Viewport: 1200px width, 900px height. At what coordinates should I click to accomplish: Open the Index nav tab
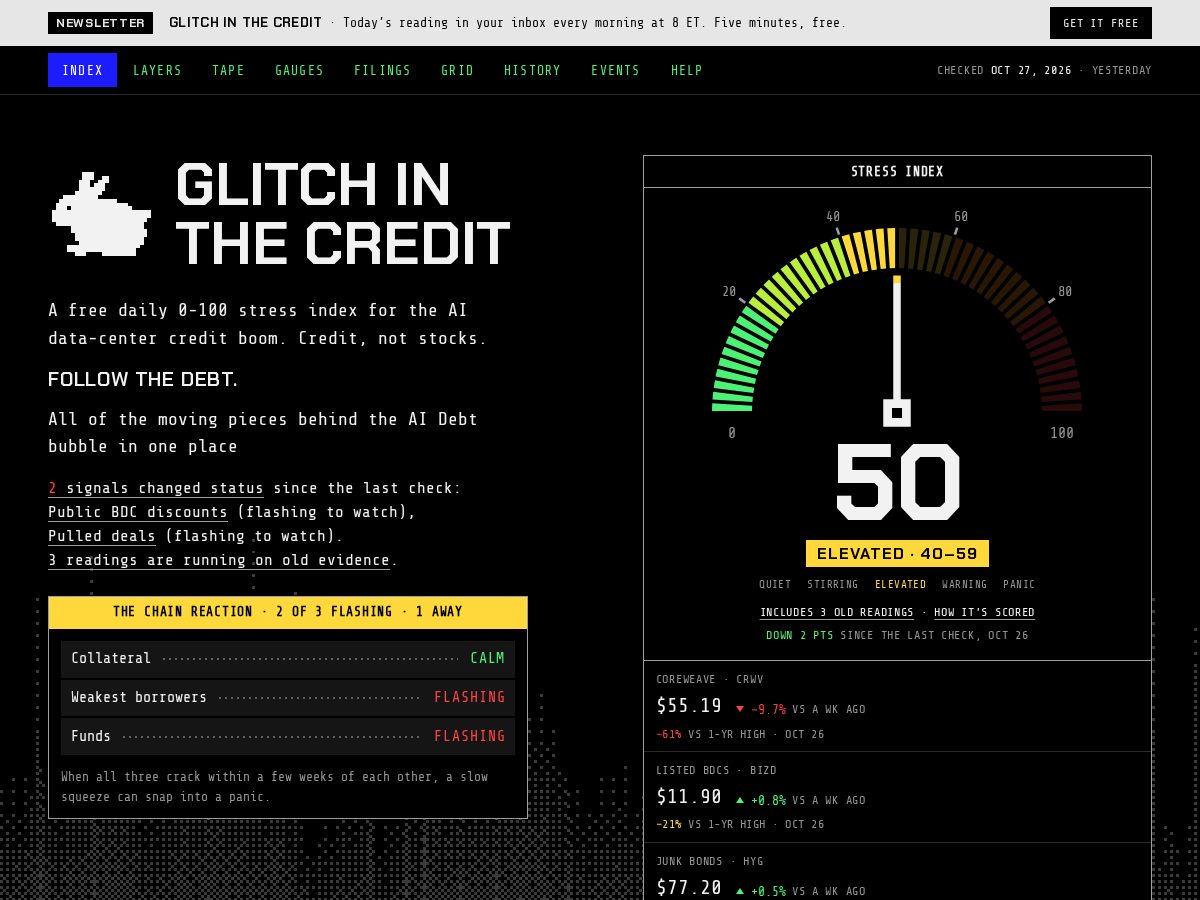pyautogui.click(x=82, y=70)
